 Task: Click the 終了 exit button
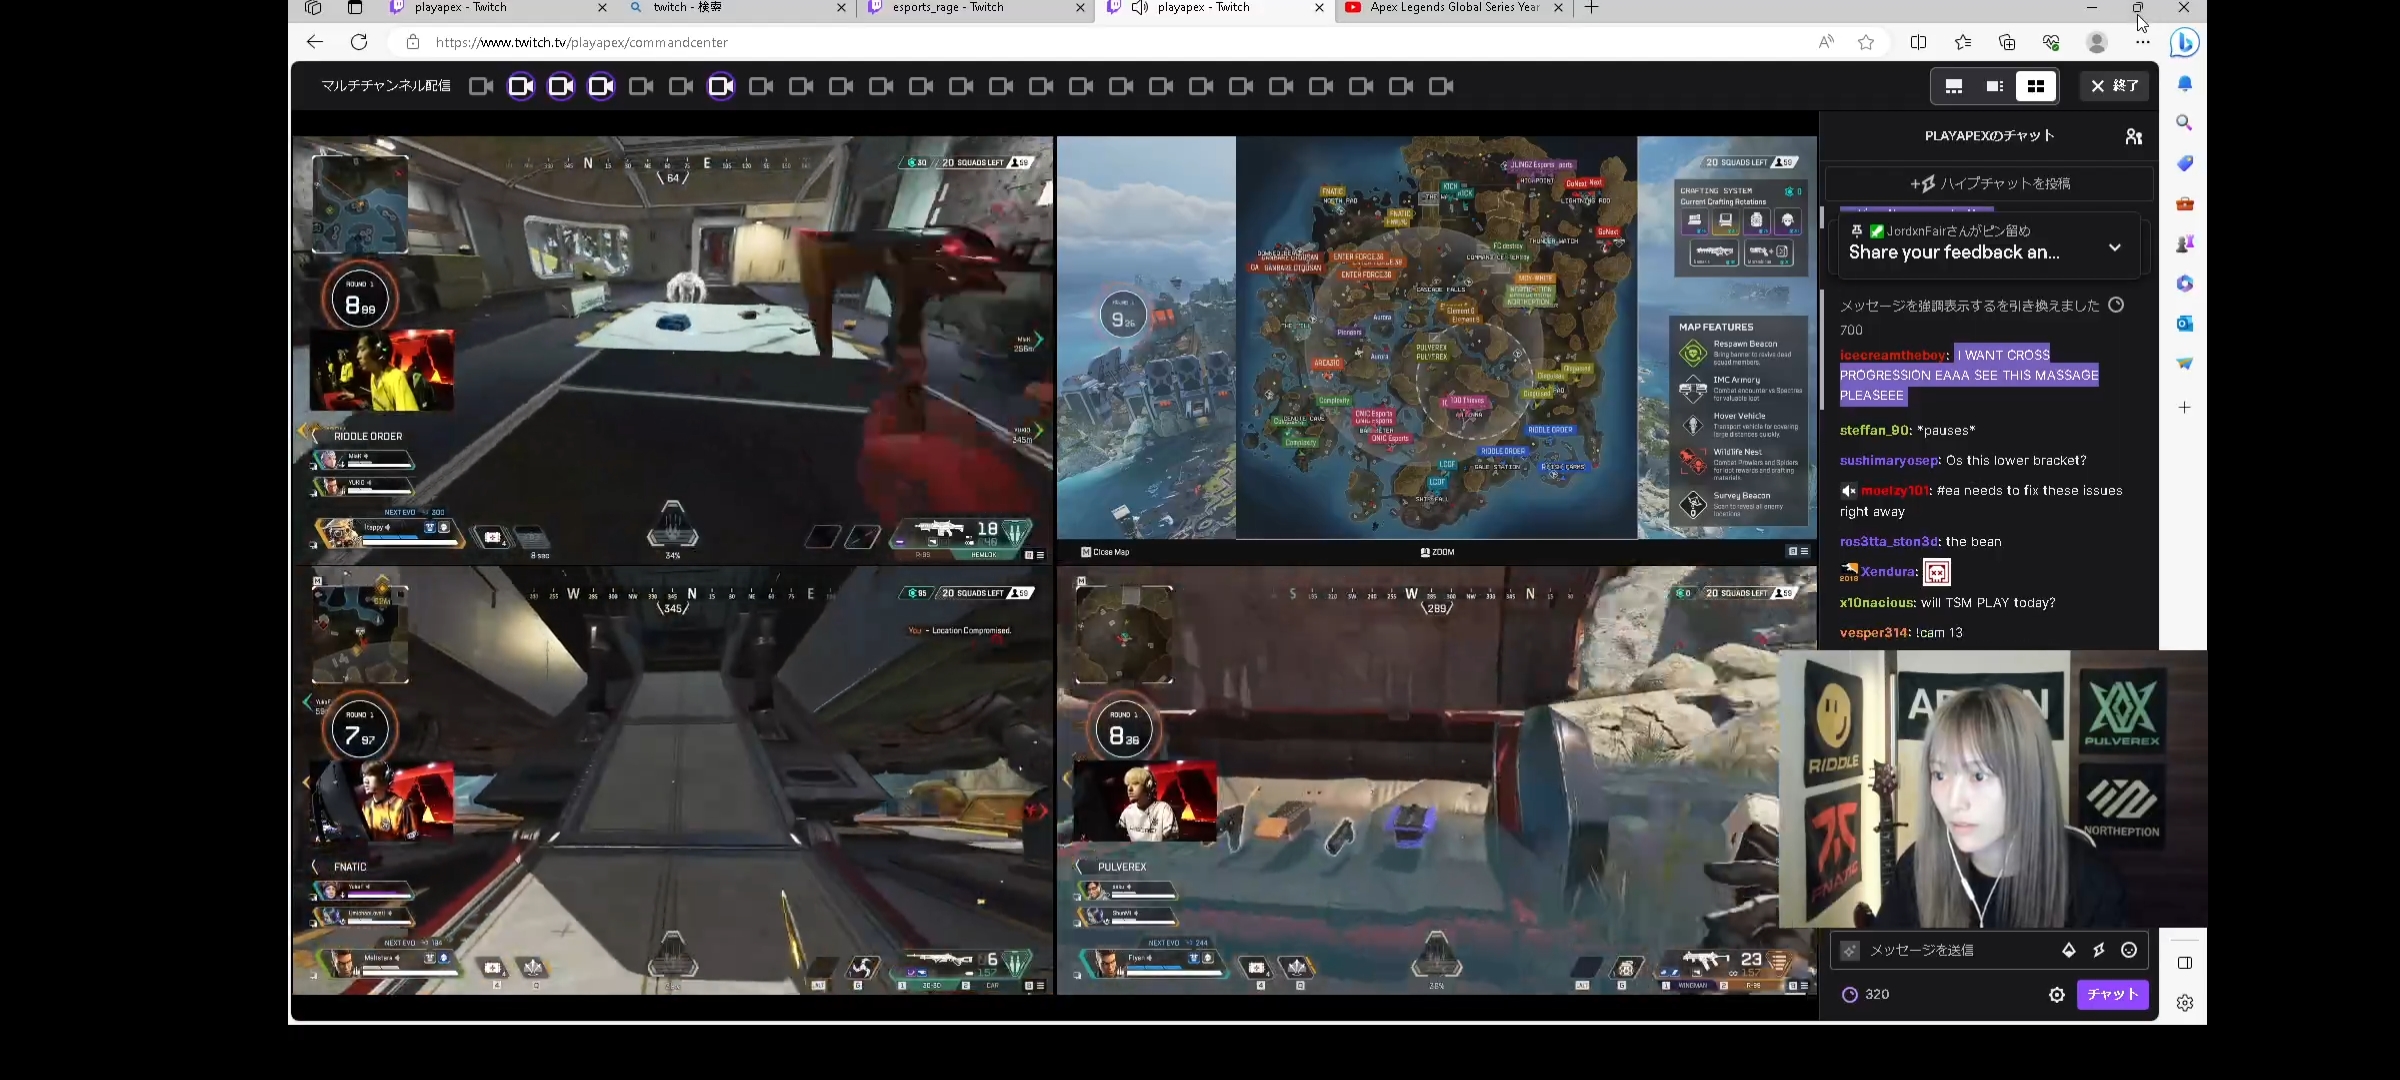[2114, 86]
